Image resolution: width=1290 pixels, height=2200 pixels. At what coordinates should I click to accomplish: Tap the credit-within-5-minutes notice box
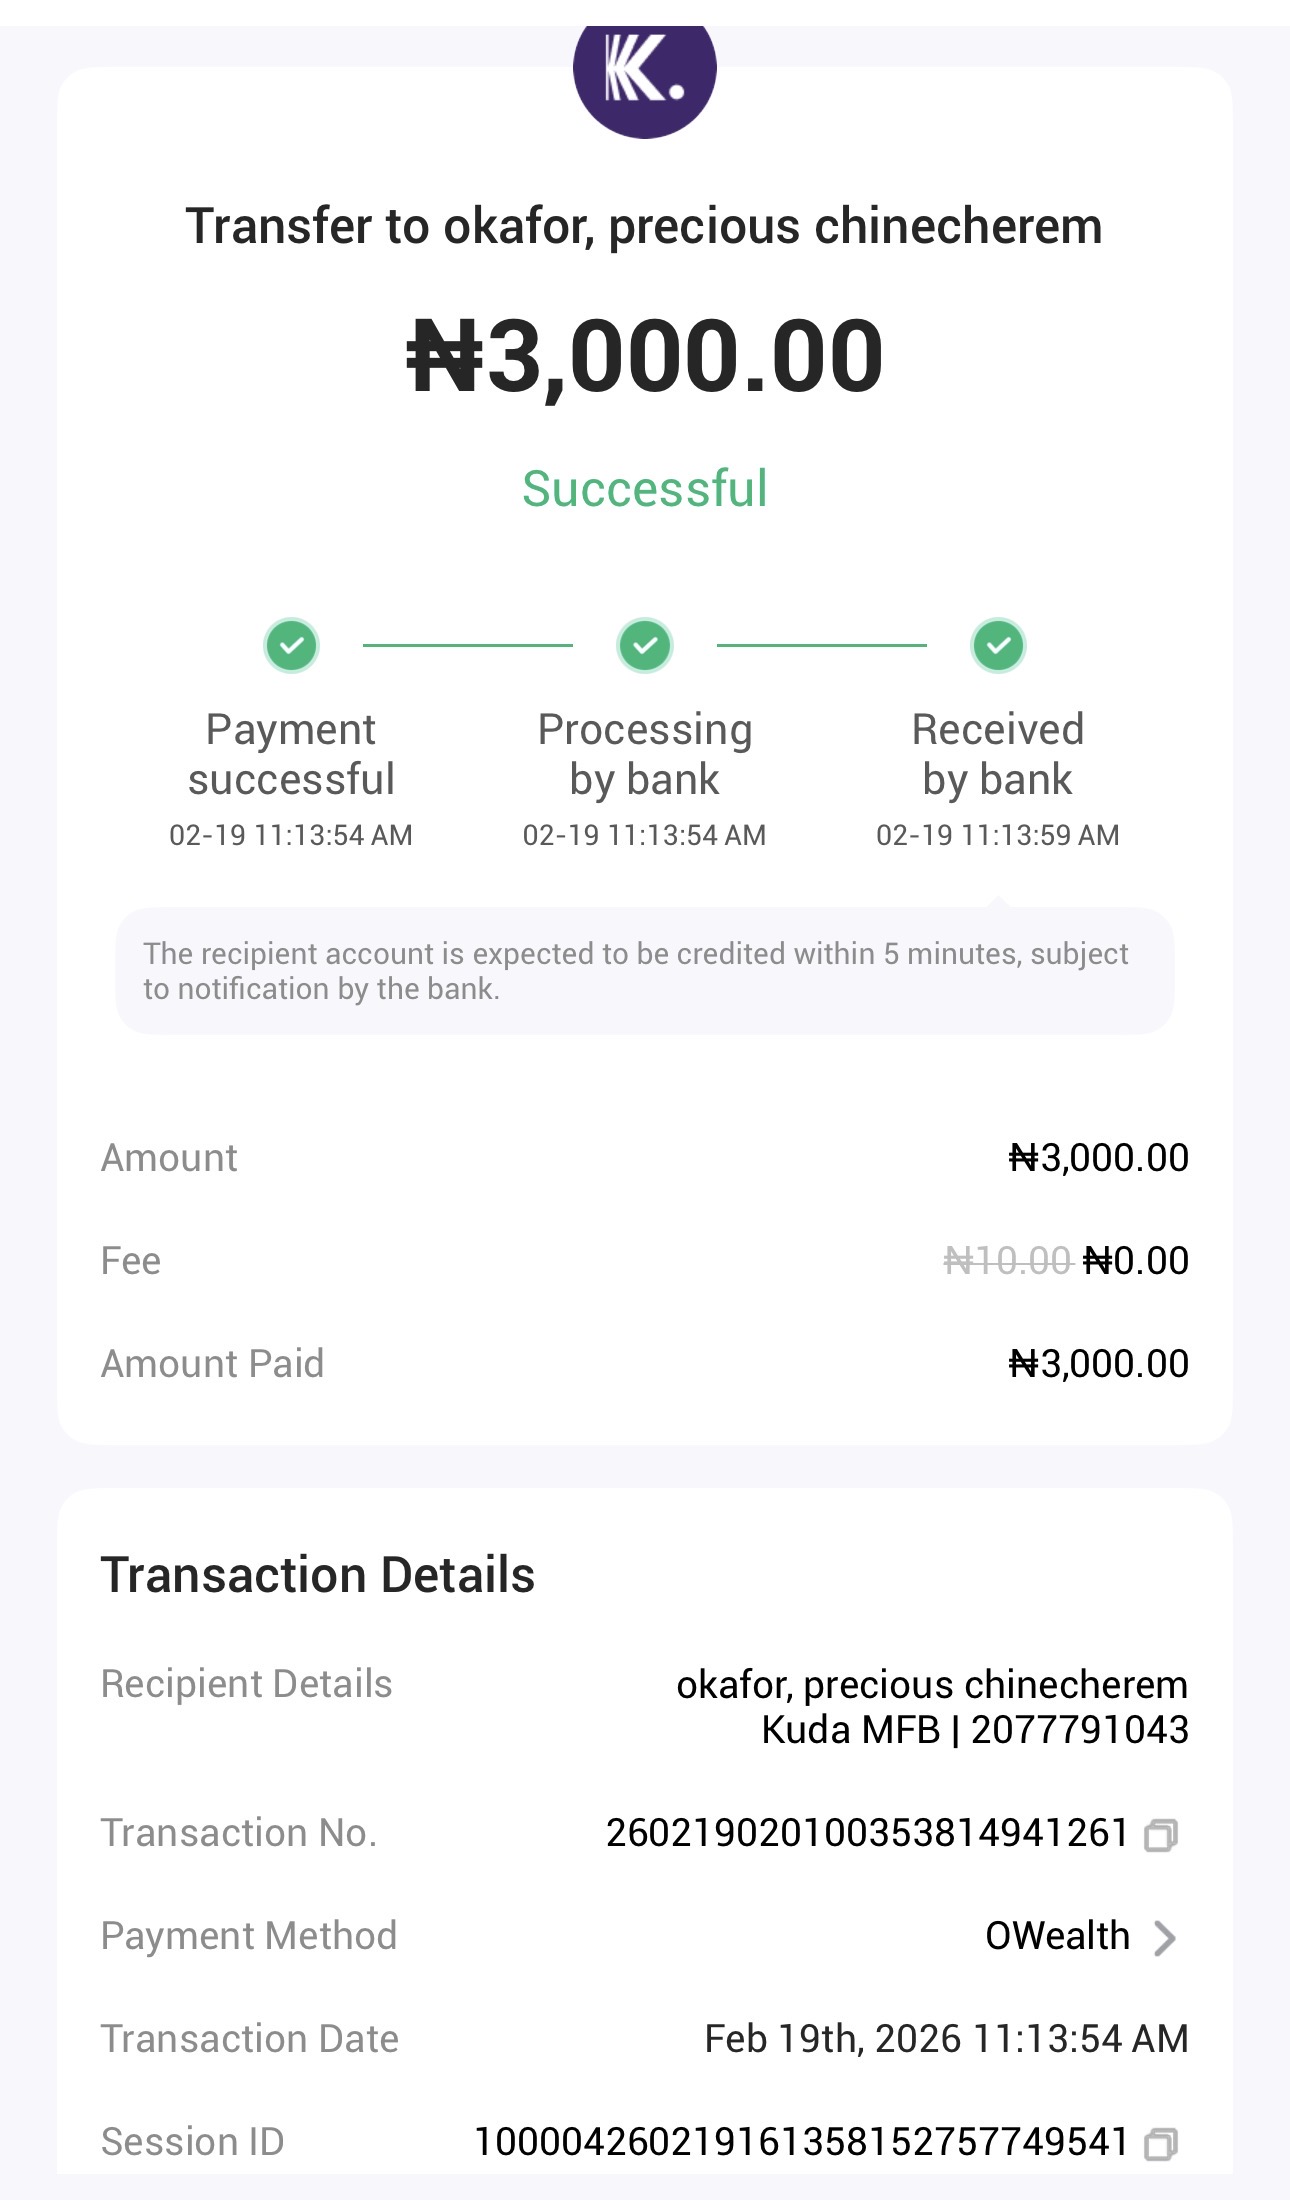(x=645, y=971)
